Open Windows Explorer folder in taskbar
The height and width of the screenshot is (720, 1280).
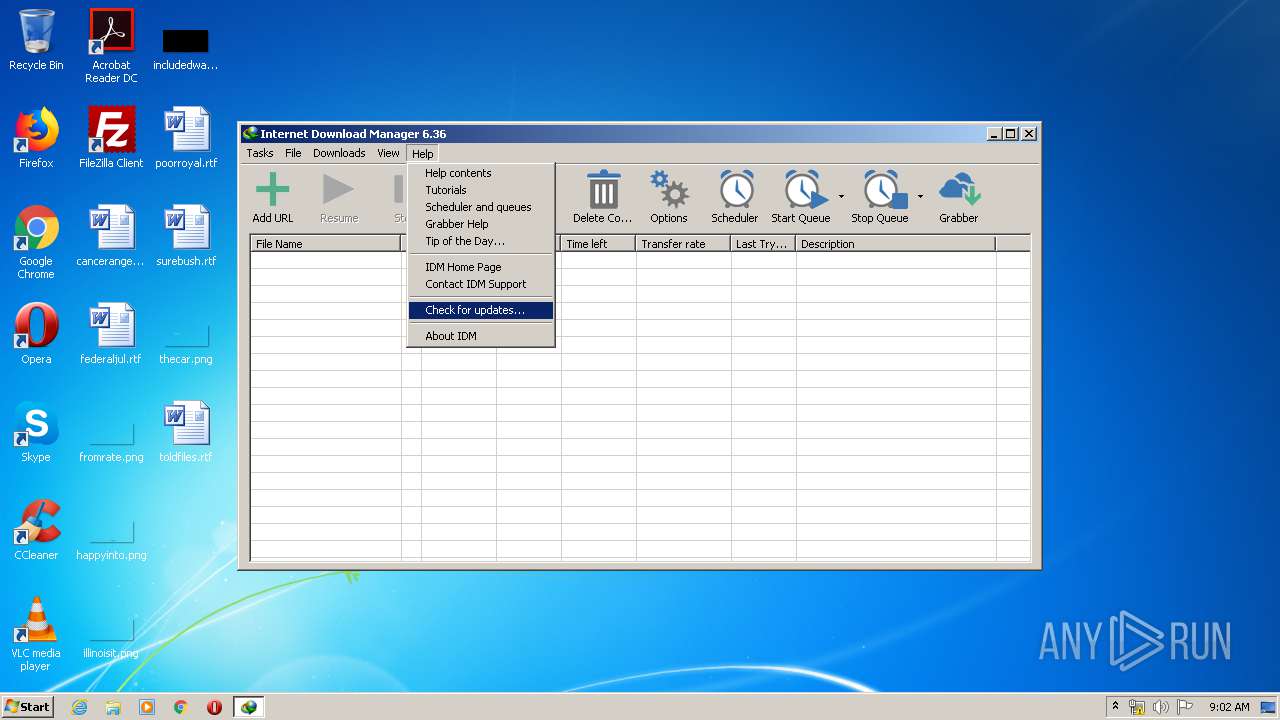[x=113, y=707]
